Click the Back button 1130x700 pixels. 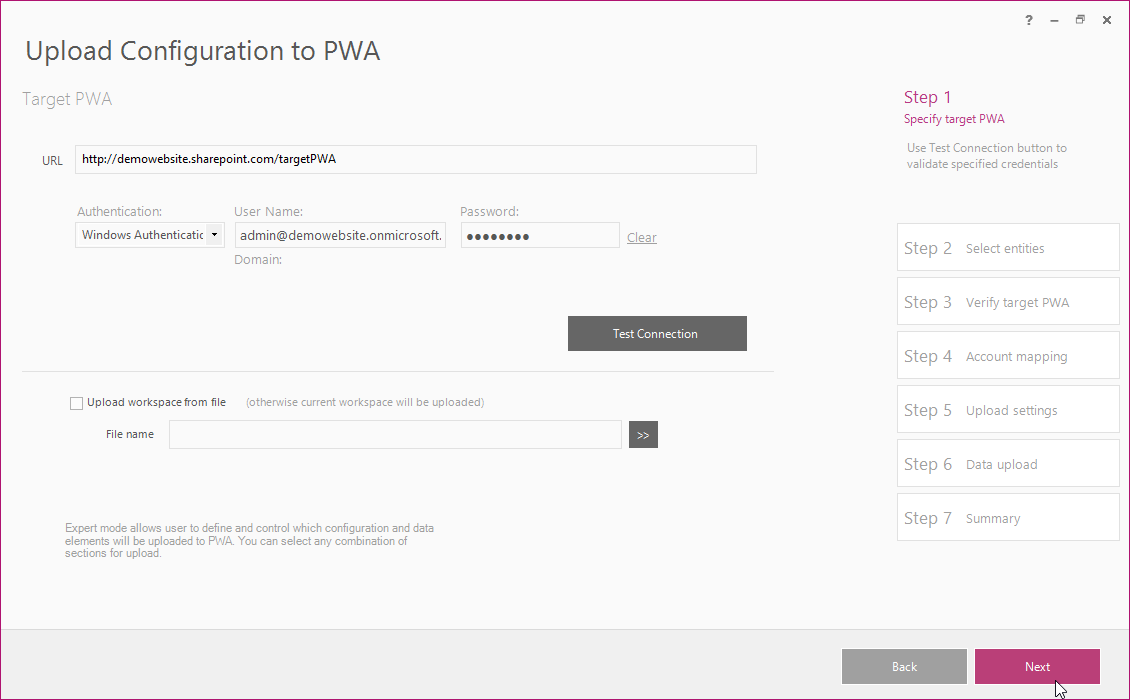point(904,667)
